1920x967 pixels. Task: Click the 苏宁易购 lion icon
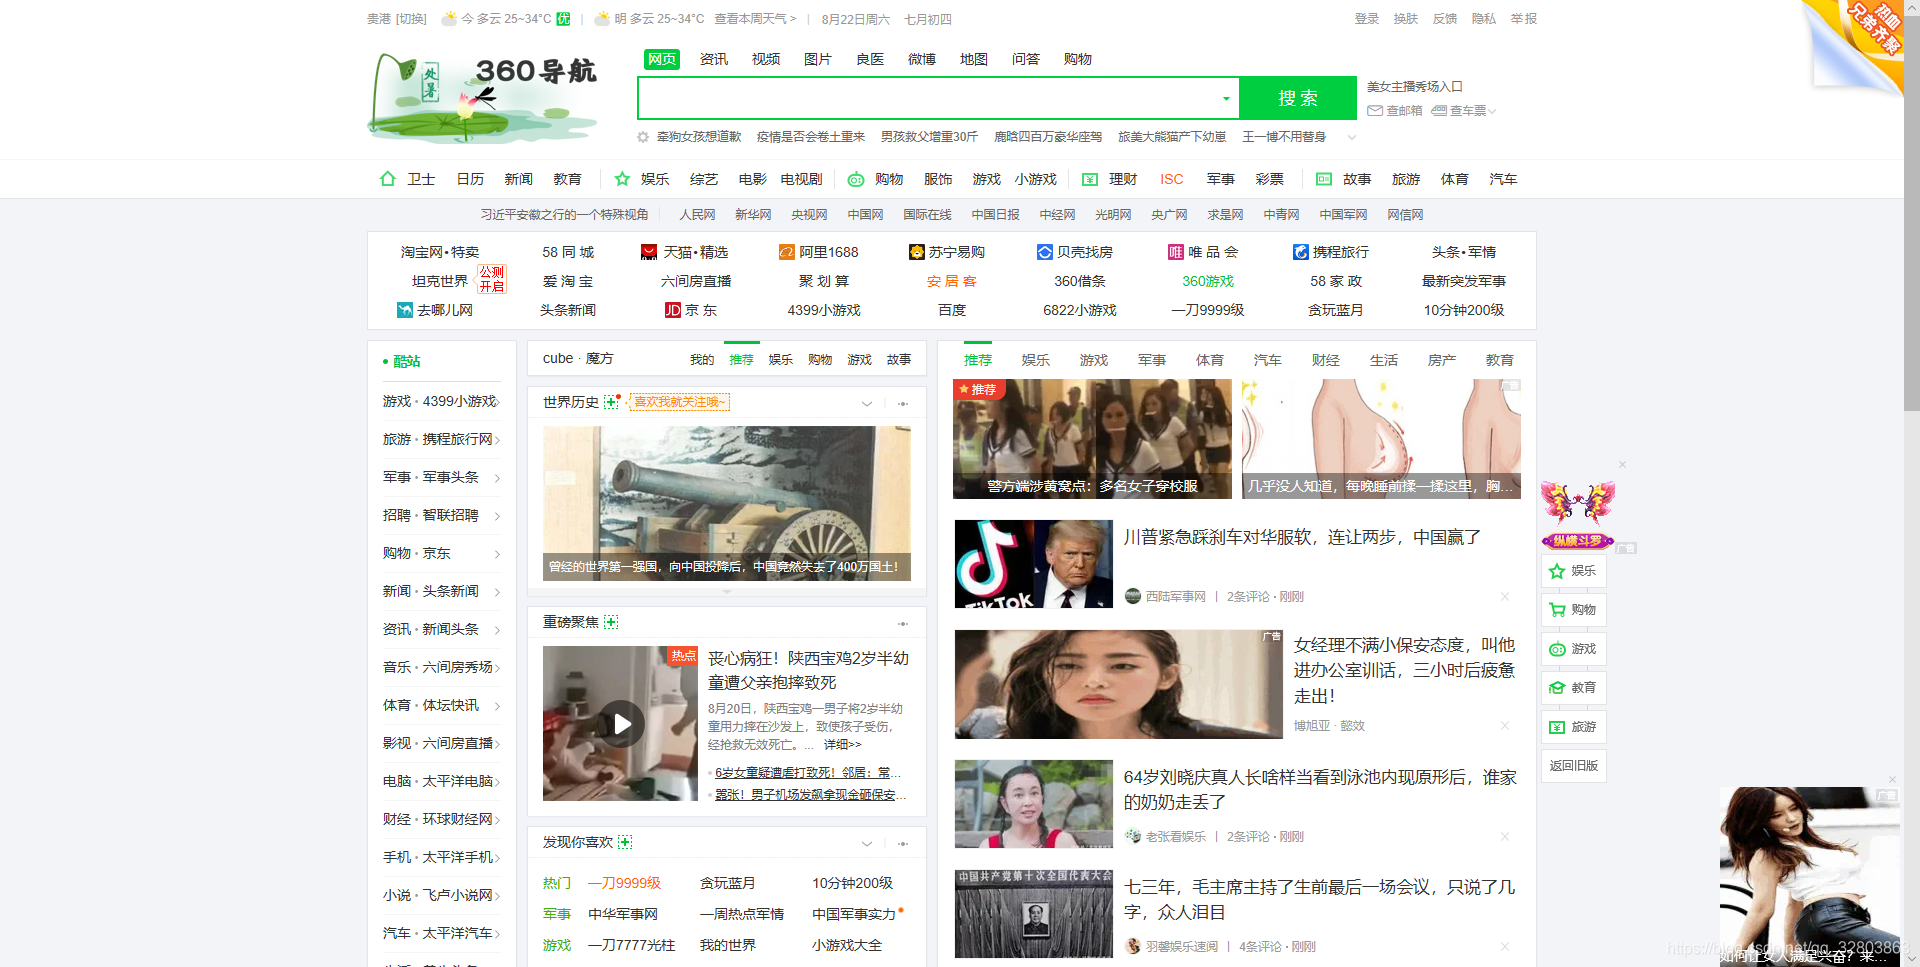tap(918, 252)
